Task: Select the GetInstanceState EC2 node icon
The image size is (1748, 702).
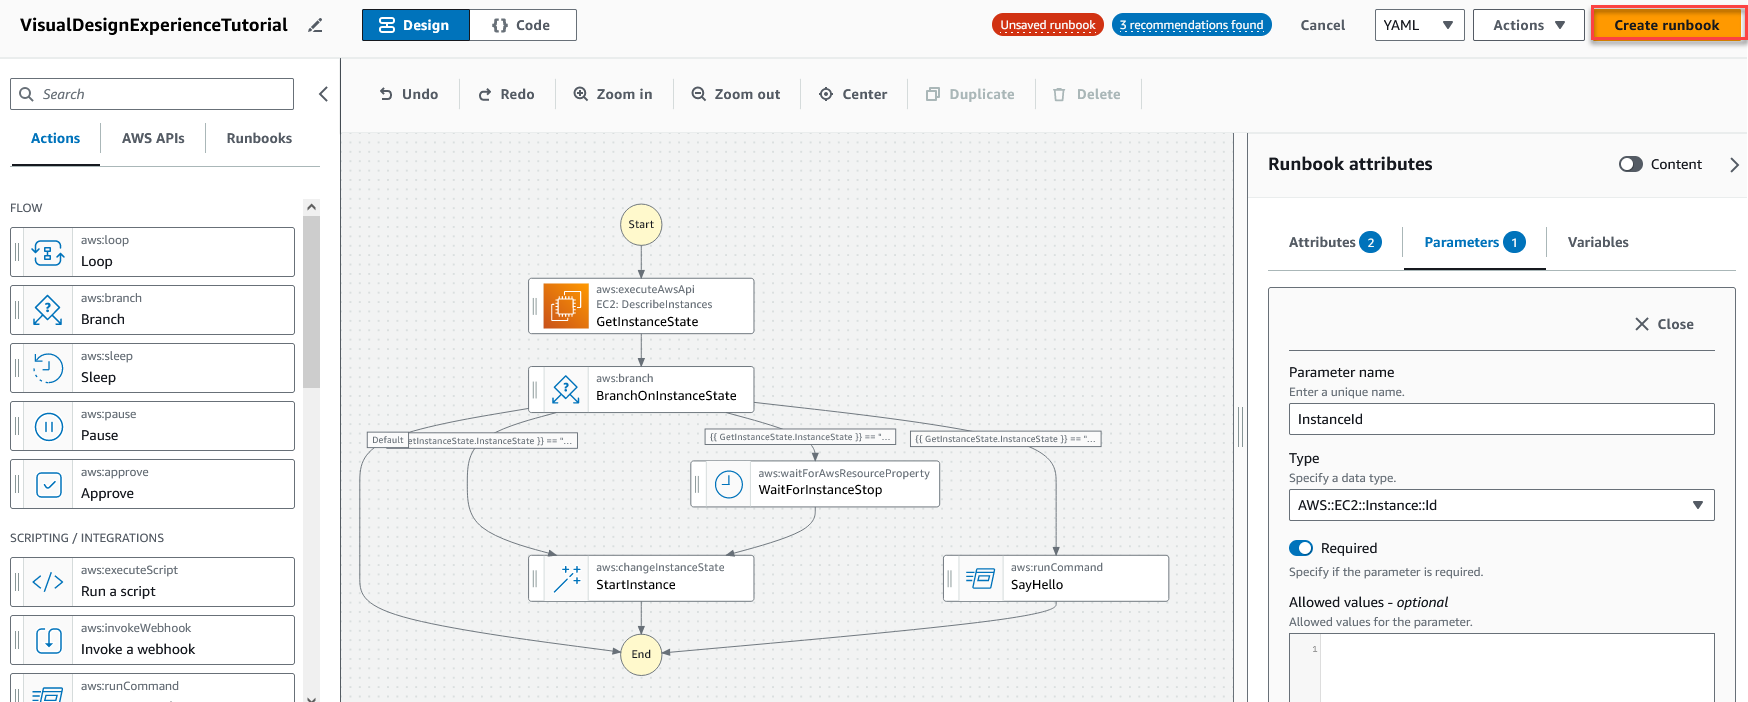Action: [565, 306]
